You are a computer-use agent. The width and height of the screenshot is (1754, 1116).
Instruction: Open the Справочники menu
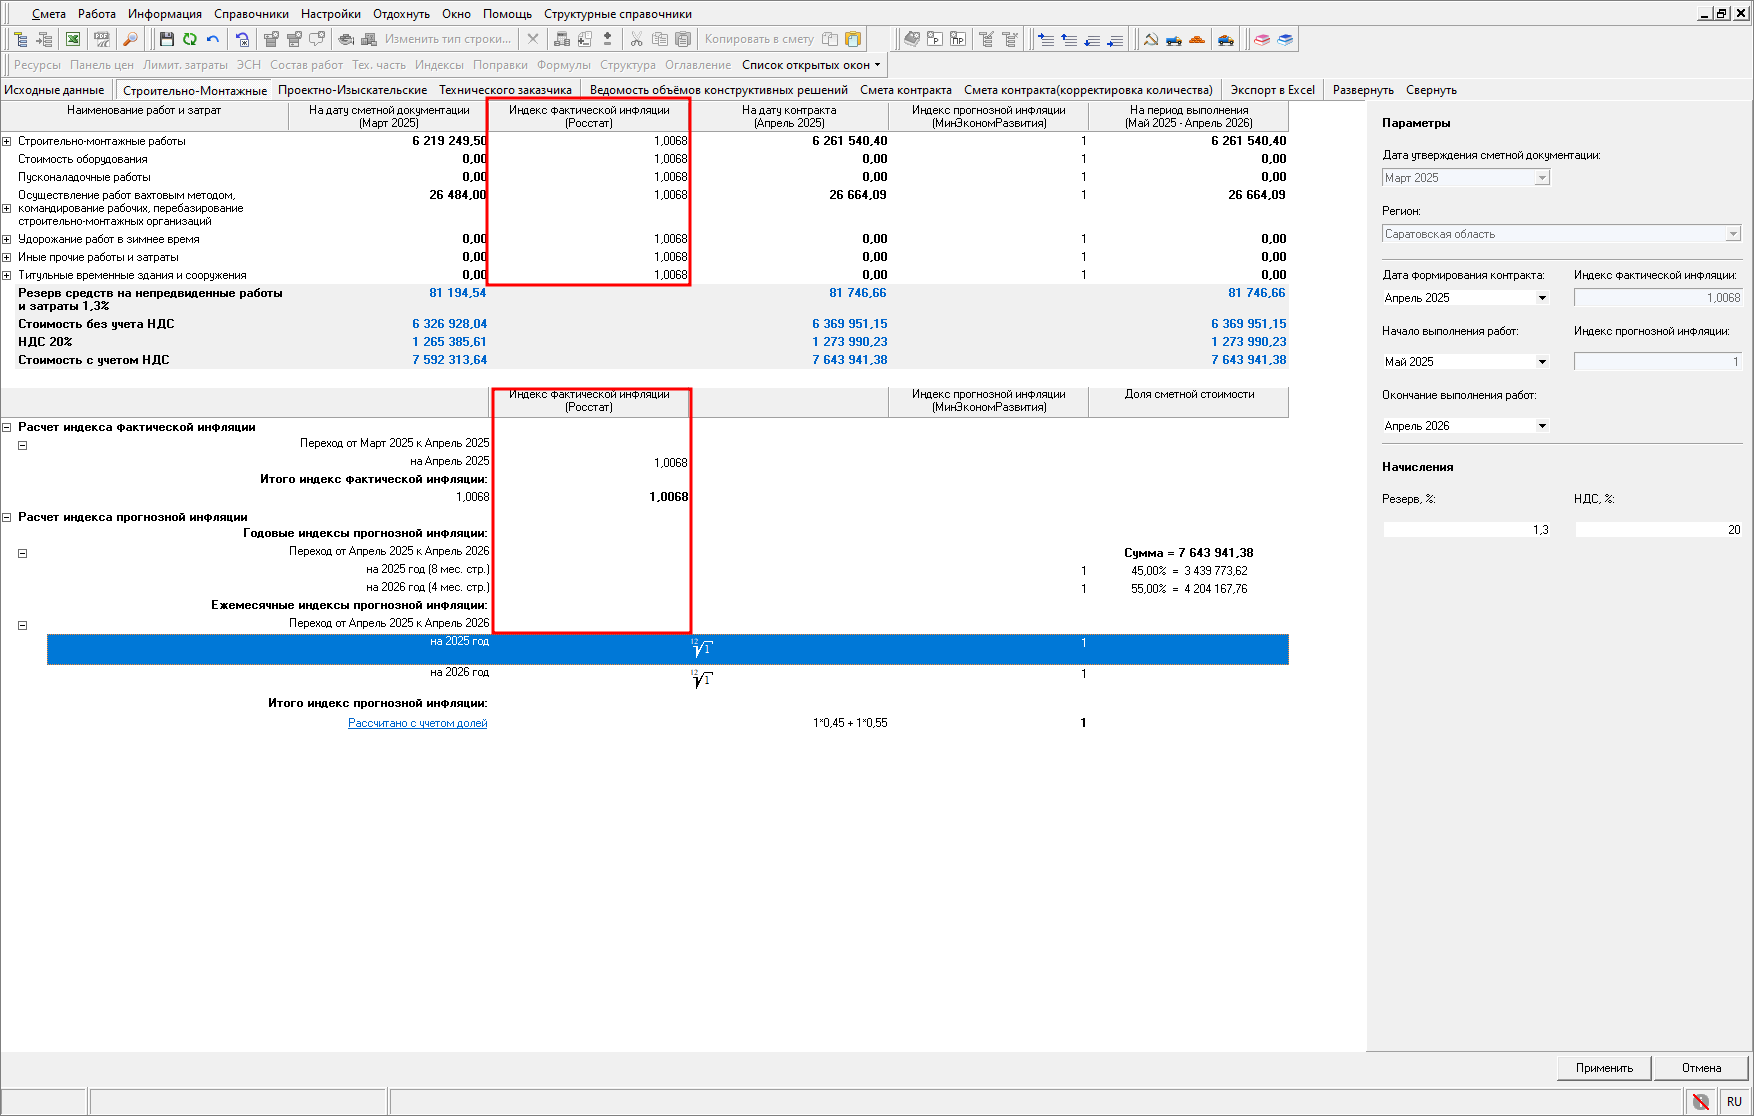[251, 14]
